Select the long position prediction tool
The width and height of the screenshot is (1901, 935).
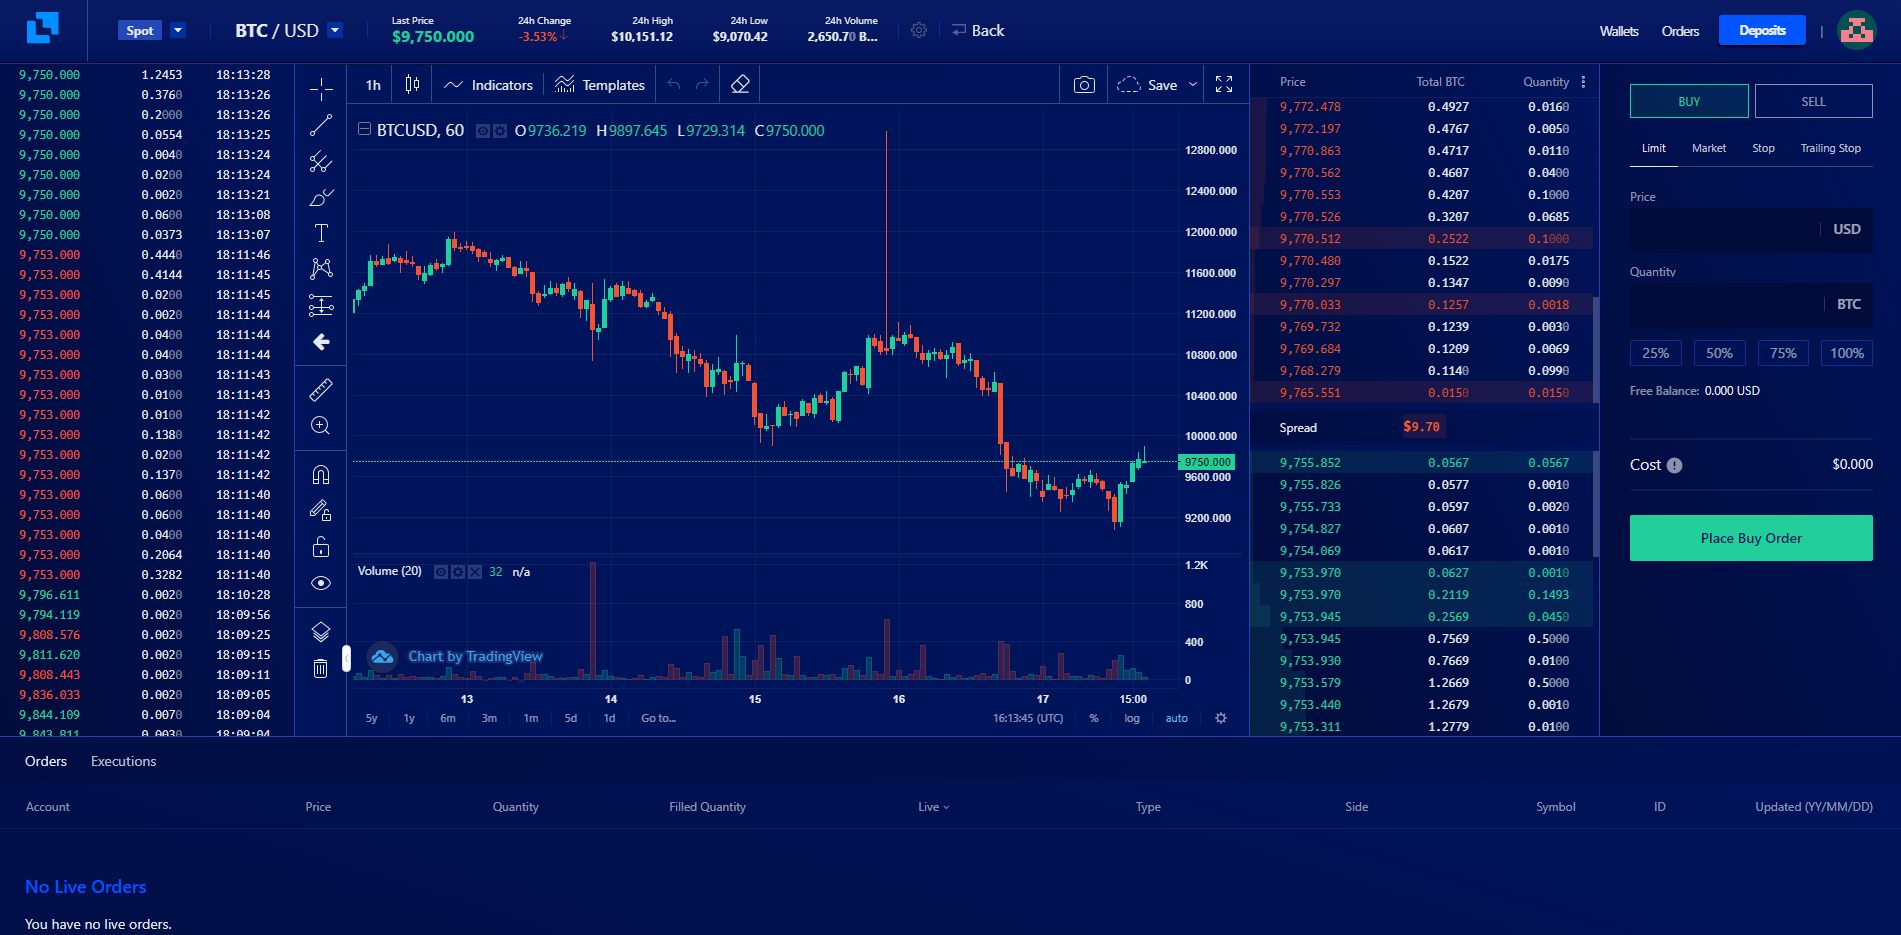[321, 305]
